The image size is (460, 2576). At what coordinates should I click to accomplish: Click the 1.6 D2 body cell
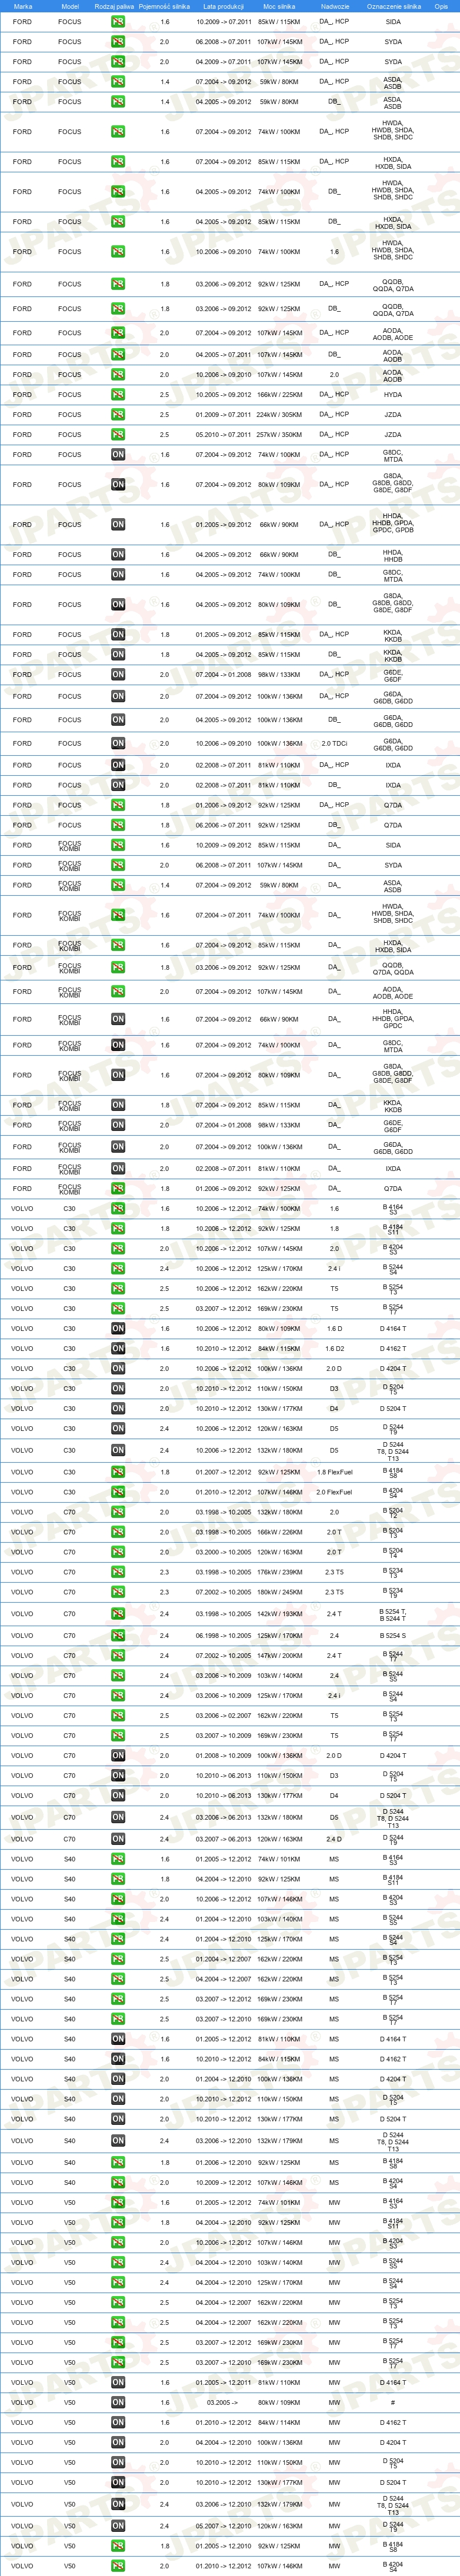pos(334,1348)
